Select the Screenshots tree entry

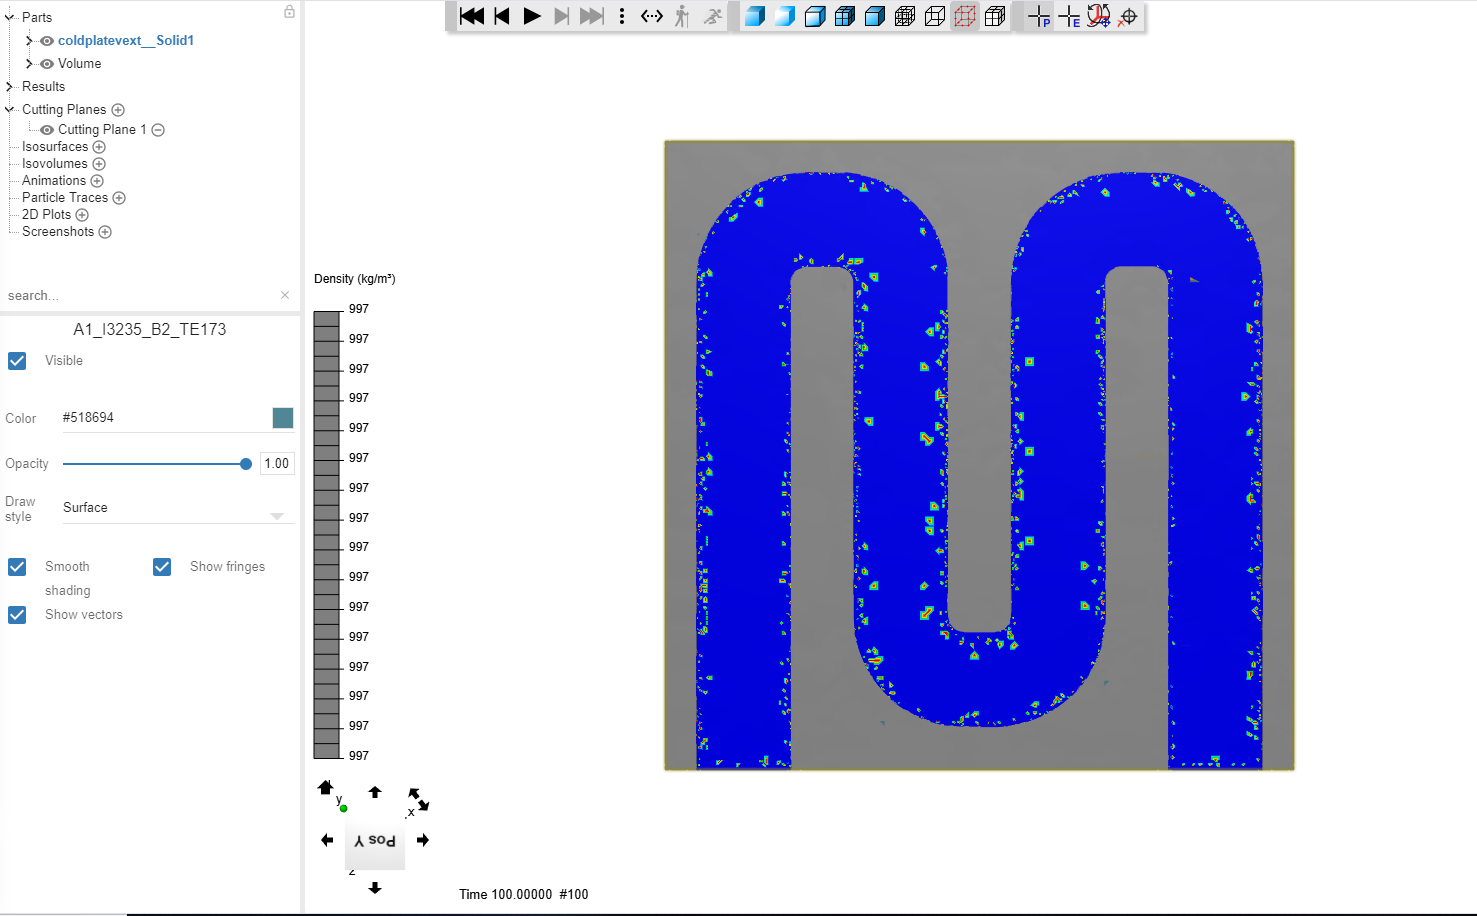pyautogui.click(x=58, y=232)
